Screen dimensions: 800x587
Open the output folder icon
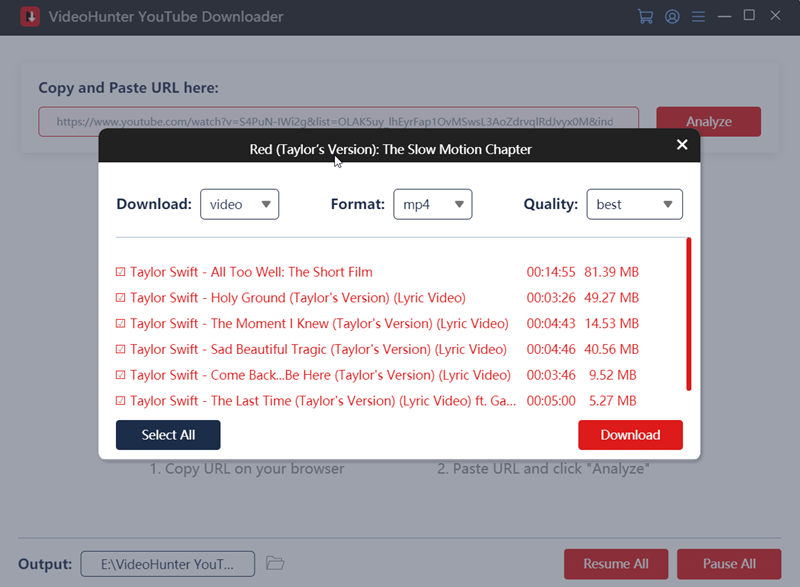click(276, 563)
